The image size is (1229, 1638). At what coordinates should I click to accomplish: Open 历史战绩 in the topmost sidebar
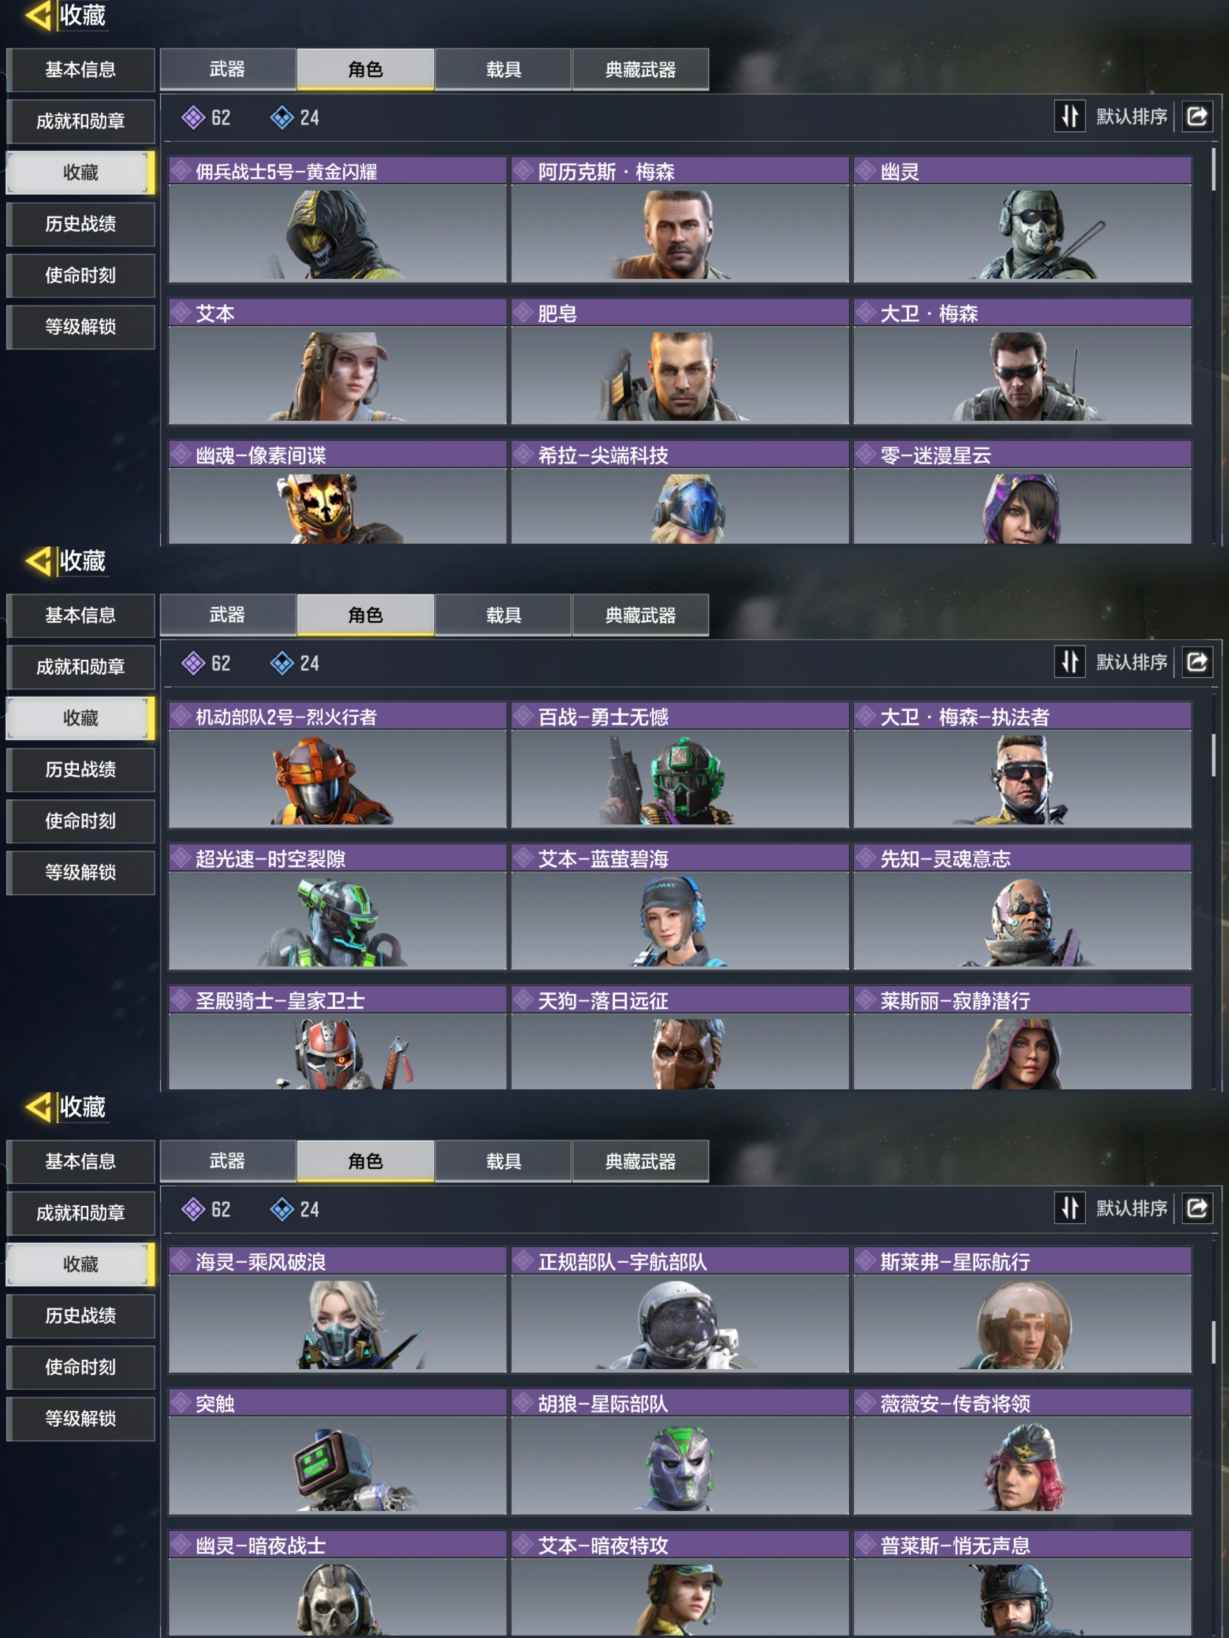point(80,224)
